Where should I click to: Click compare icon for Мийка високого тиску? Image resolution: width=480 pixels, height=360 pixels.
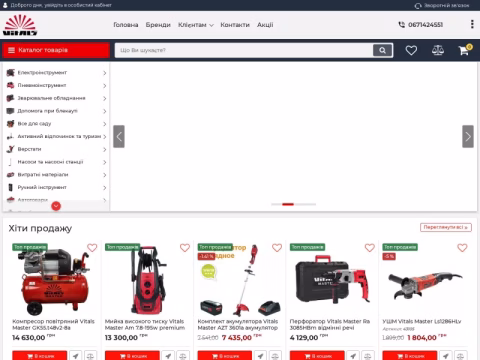click(x=183, y=355)
